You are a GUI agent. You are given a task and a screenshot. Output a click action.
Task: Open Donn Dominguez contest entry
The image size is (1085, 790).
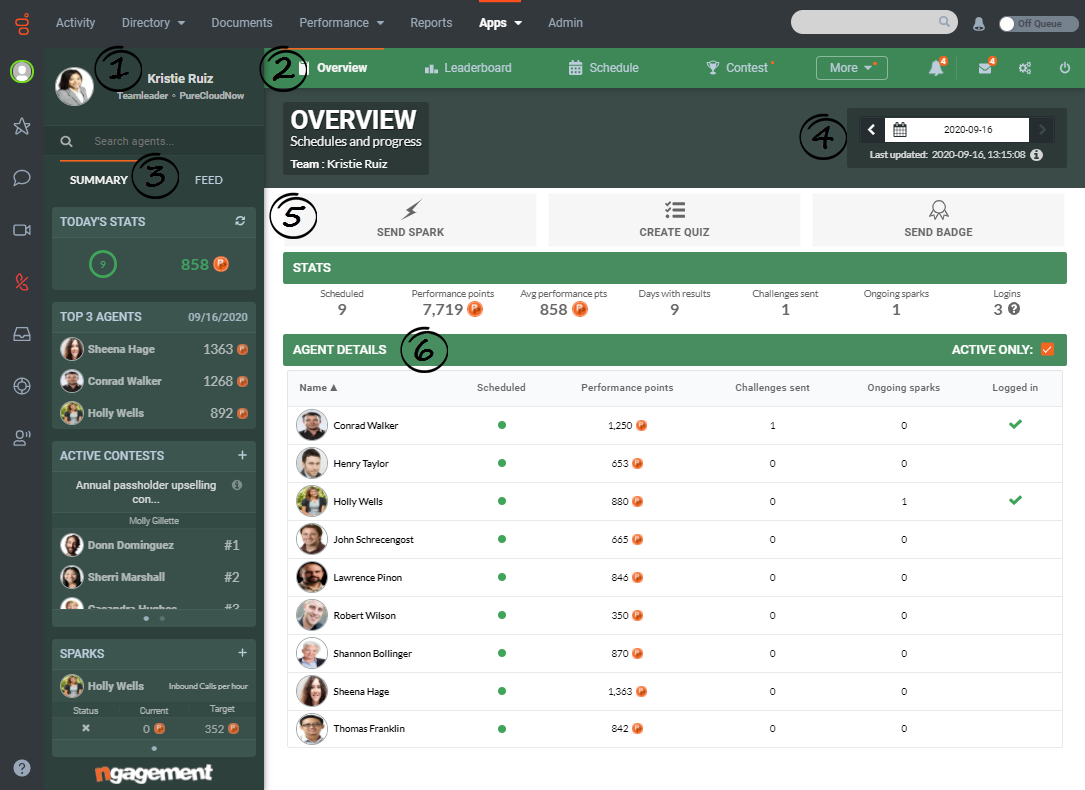(154, 545)
